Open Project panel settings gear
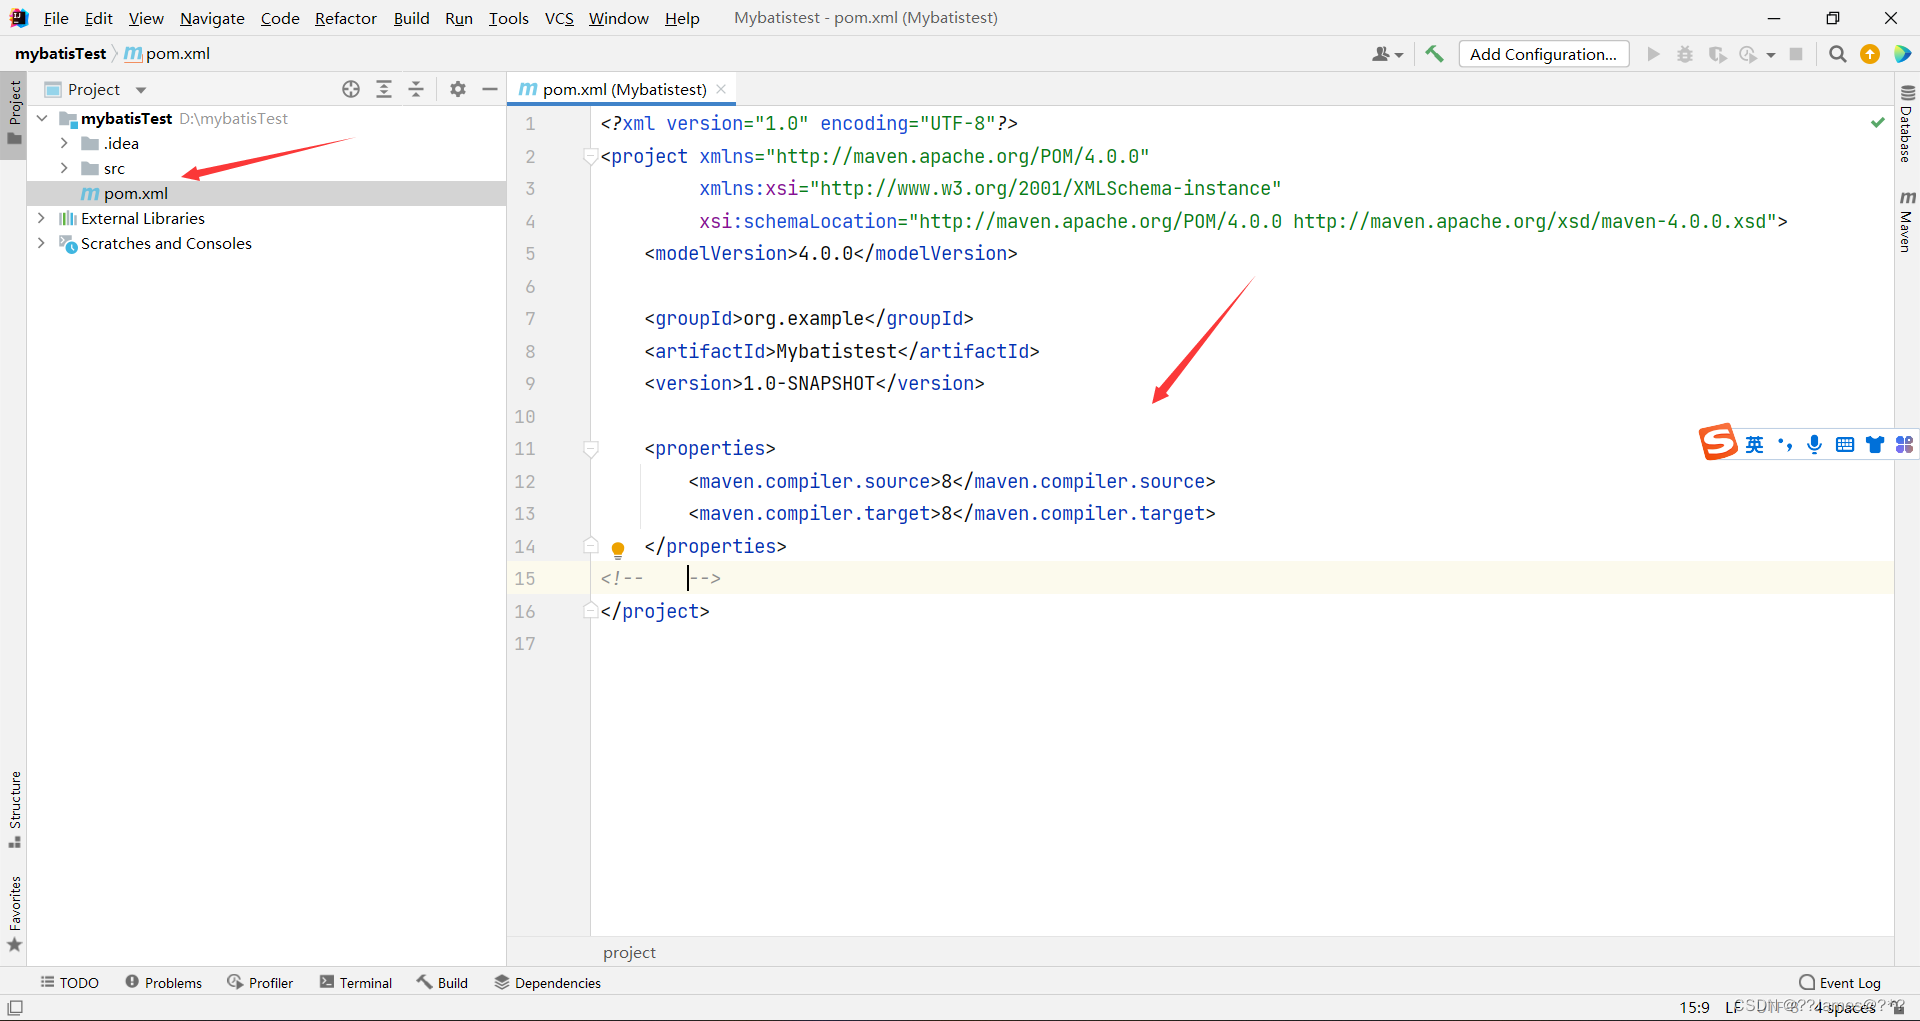The height and width of the screenshot is (1021, 1920). (458, 89)
